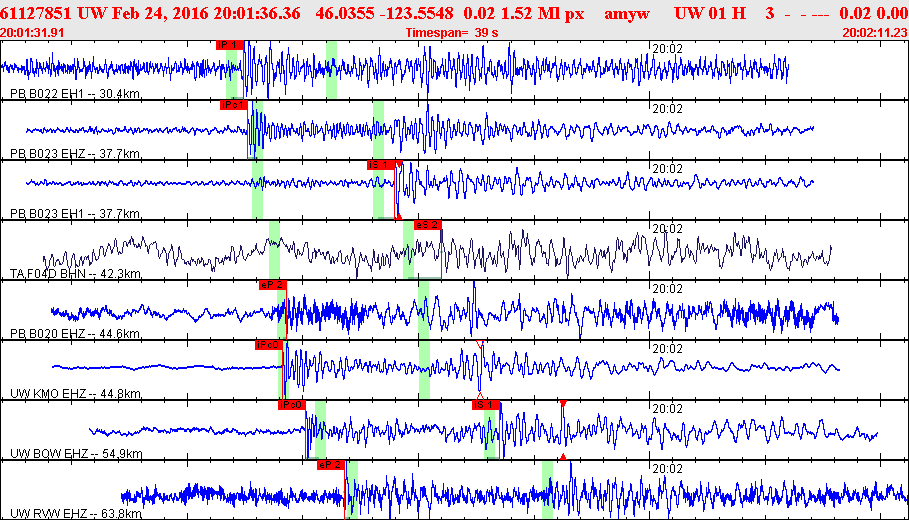Select channel label PB B023 EHZ -- 37.7km
This screenshot has width=909, height=520.
pyautogui.click(x=75, y=154)
